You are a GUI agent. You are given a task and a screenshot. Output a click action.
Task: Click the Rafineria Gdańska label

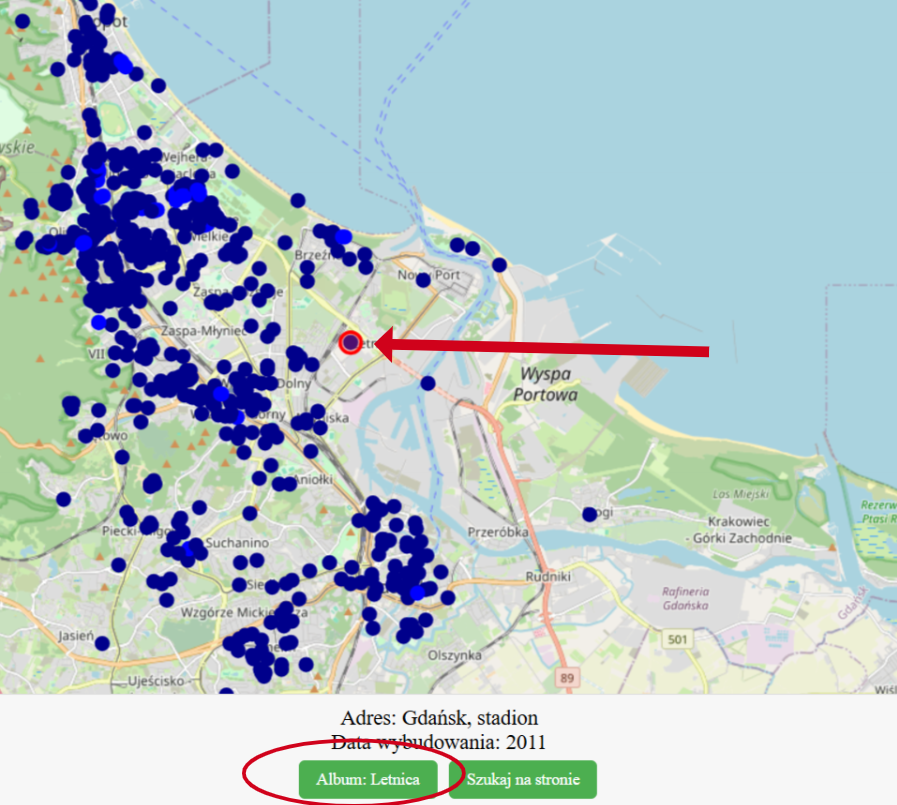[x=685, y=598]
